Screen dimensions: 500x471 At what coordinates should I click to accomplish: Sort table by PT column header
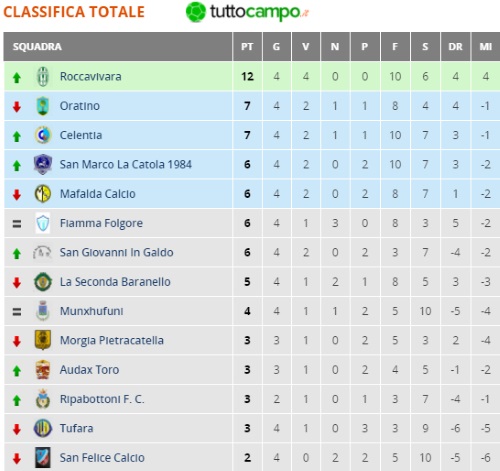(x=247, y=47)
